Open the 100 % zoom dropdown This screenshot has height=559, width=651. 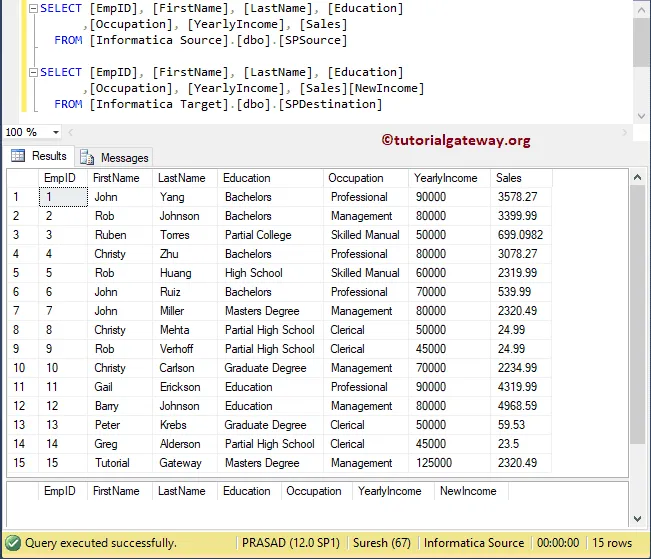56,132
